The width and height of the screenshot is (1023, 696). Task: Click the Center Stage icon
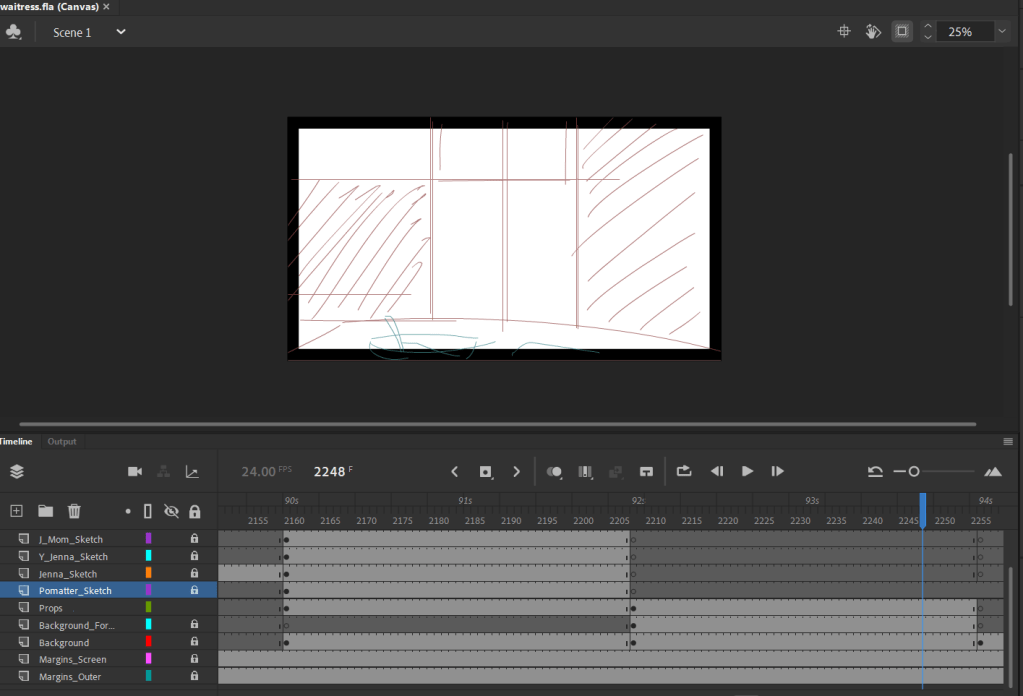(x=844, y=31)
